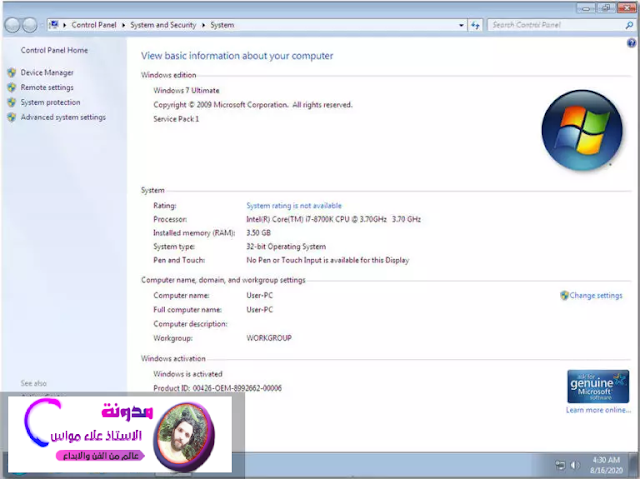Viewport: 640px width, 479px height.
Task: Click the Windows 7 Ultimate text
Action: (186, 91)
